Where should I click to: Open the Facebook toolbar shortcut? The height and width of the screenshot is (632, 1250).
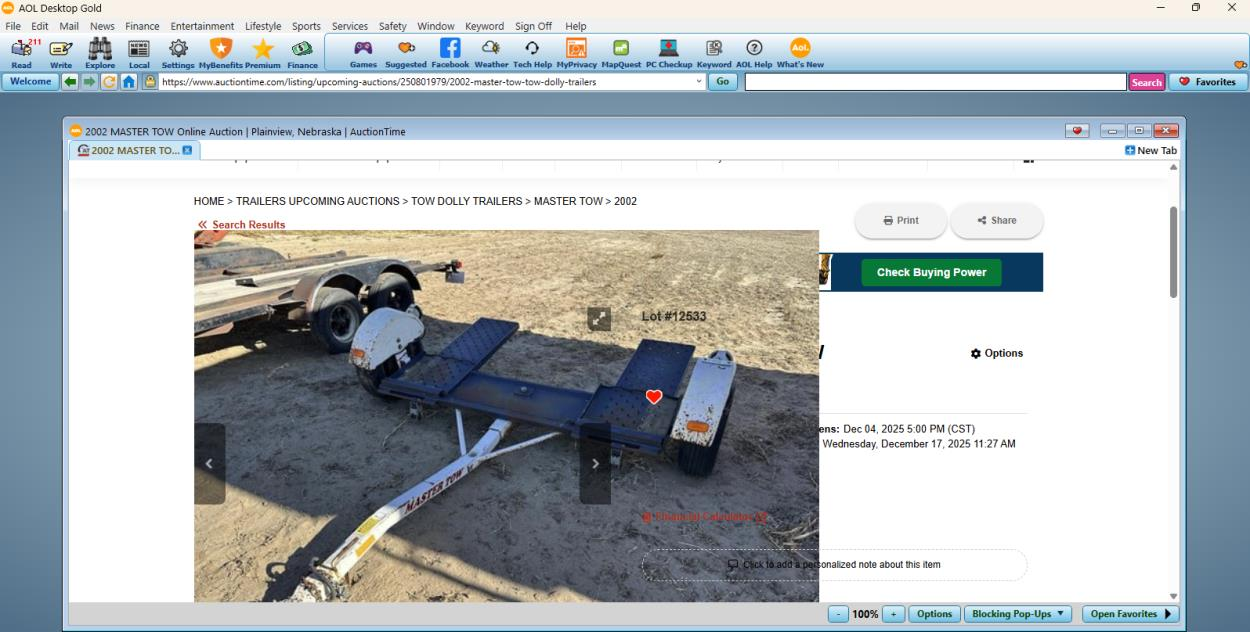[x=450, y=52]
